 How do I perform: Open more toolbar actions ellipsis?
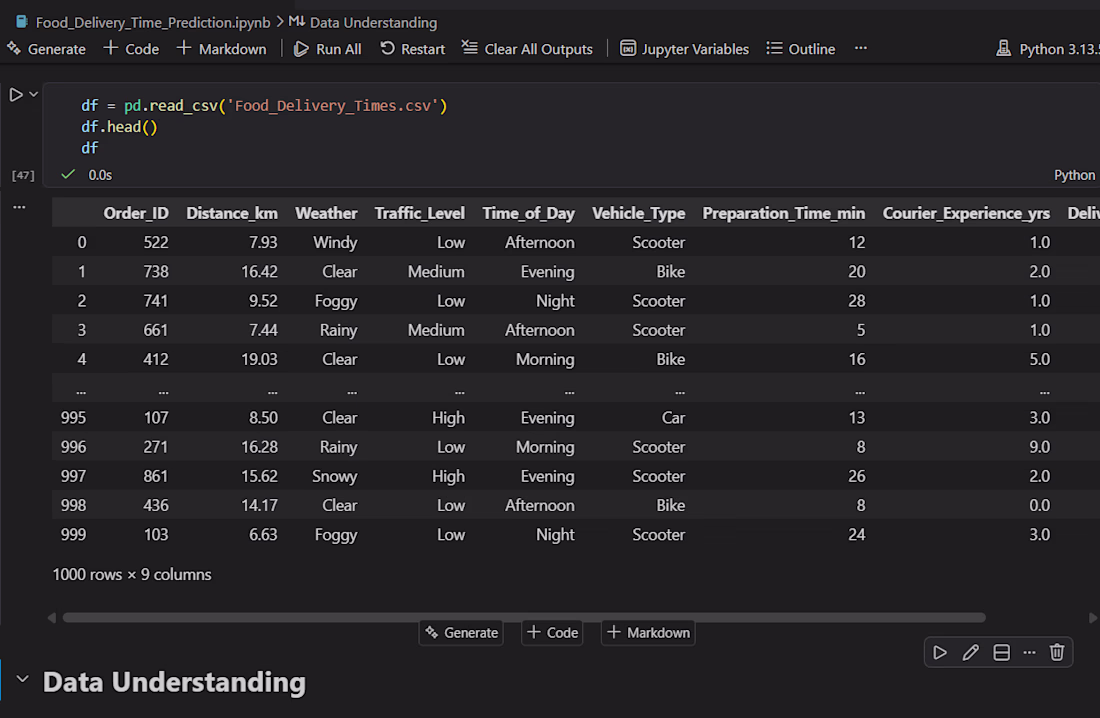tap(861, 48)
